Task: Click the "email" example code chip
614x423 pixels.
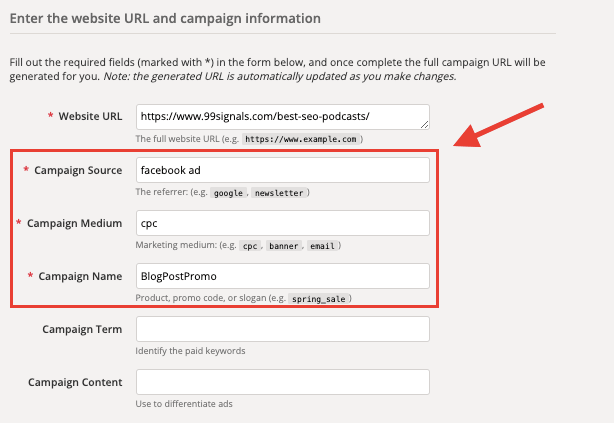Action: 321,245
